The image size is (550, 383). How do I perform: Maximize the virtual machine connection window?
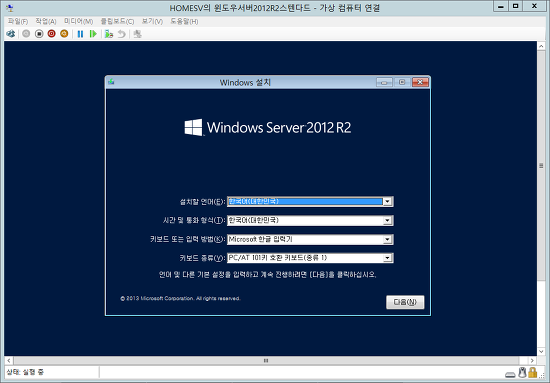[515, 6]
